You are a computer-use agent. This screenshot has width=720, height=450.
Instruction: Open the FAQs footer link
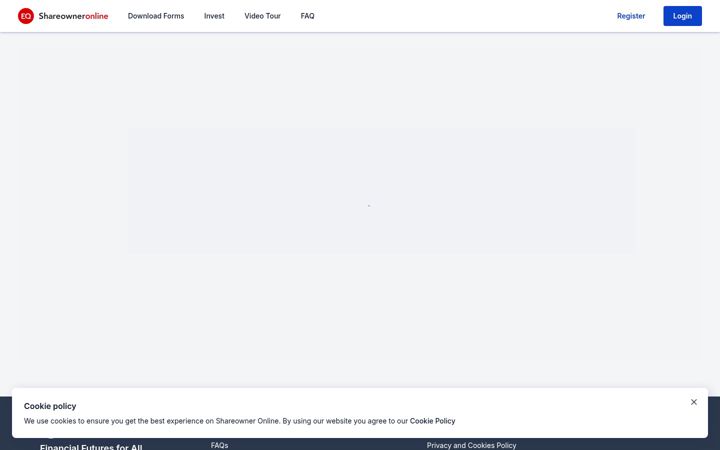click(219, 445)
